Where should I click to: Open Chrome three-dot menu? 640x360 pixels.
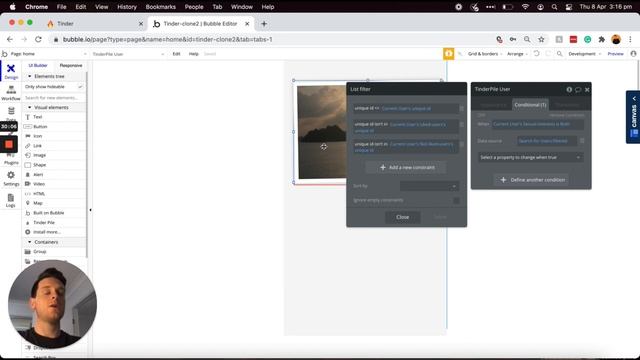coord(630,39)
